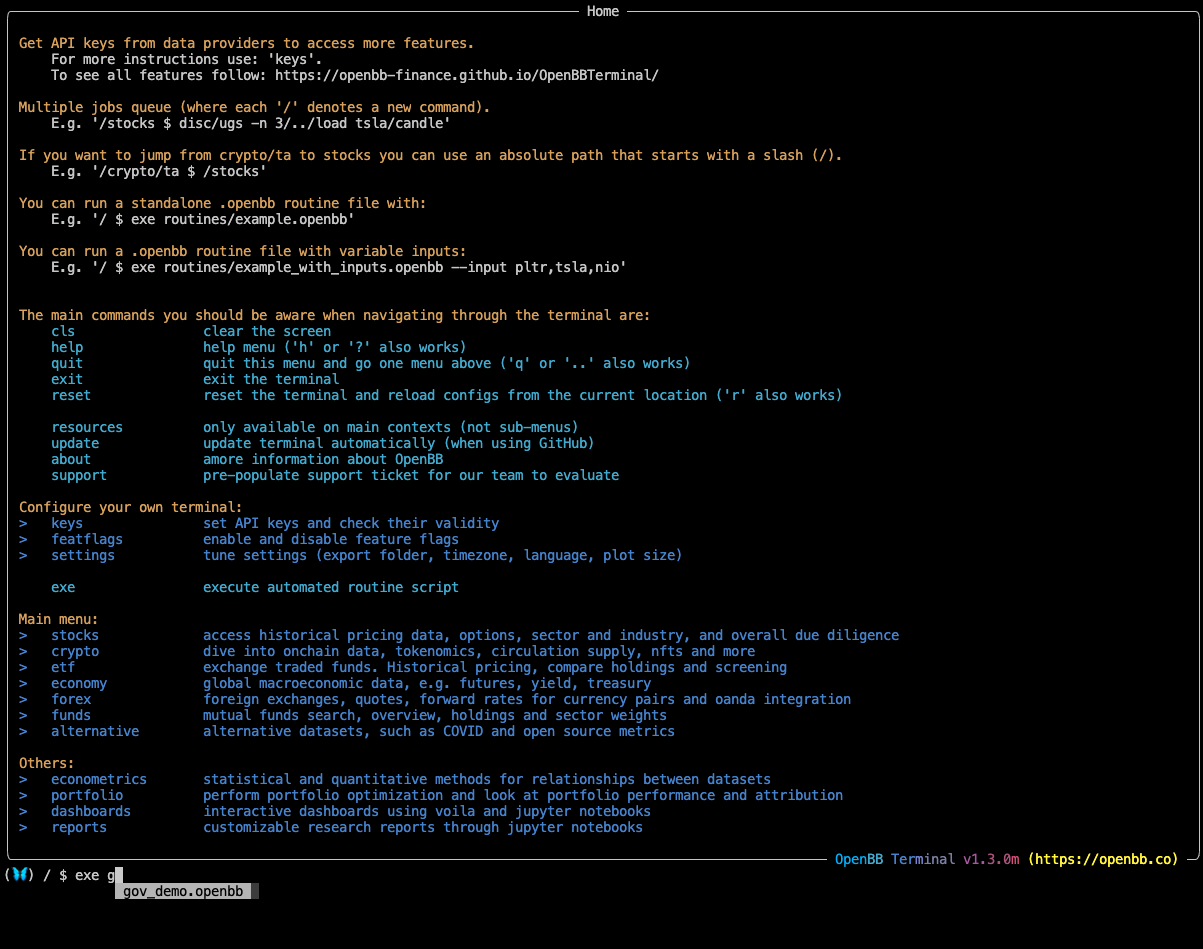The width and height of the screenshot is (1203, 949).
Task: Click the 'etf' main menu entry
Action: [63, 667]
